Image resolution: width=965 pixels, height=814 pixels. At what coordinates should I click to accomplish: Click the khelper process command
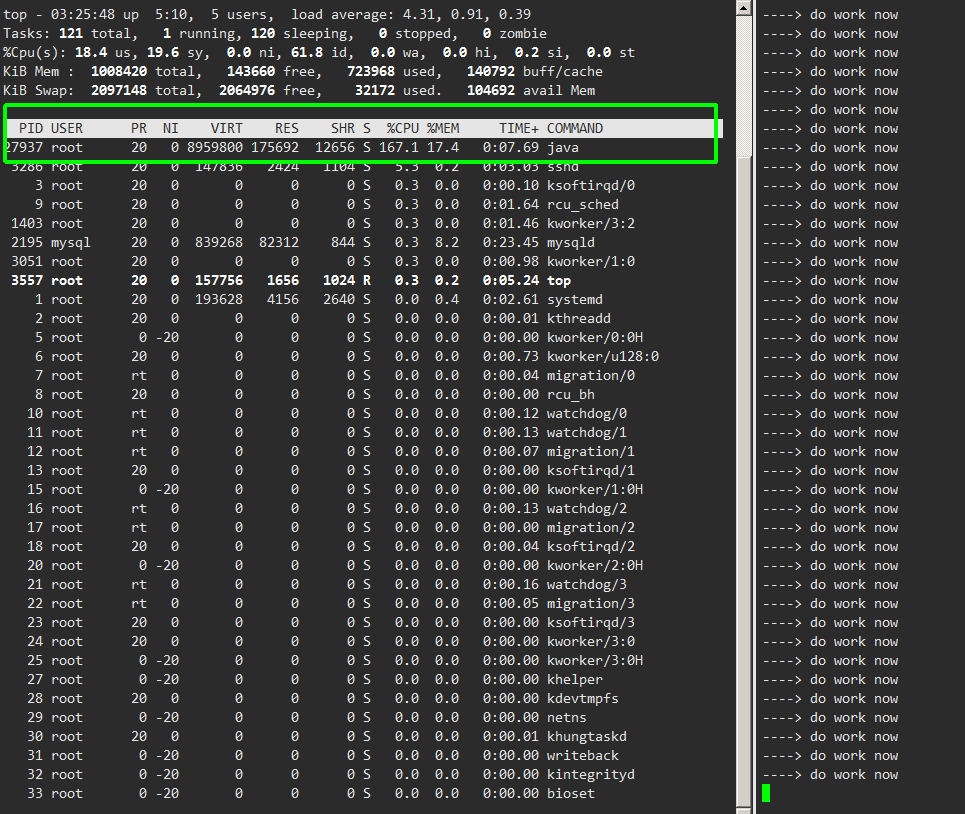point(575,680)
